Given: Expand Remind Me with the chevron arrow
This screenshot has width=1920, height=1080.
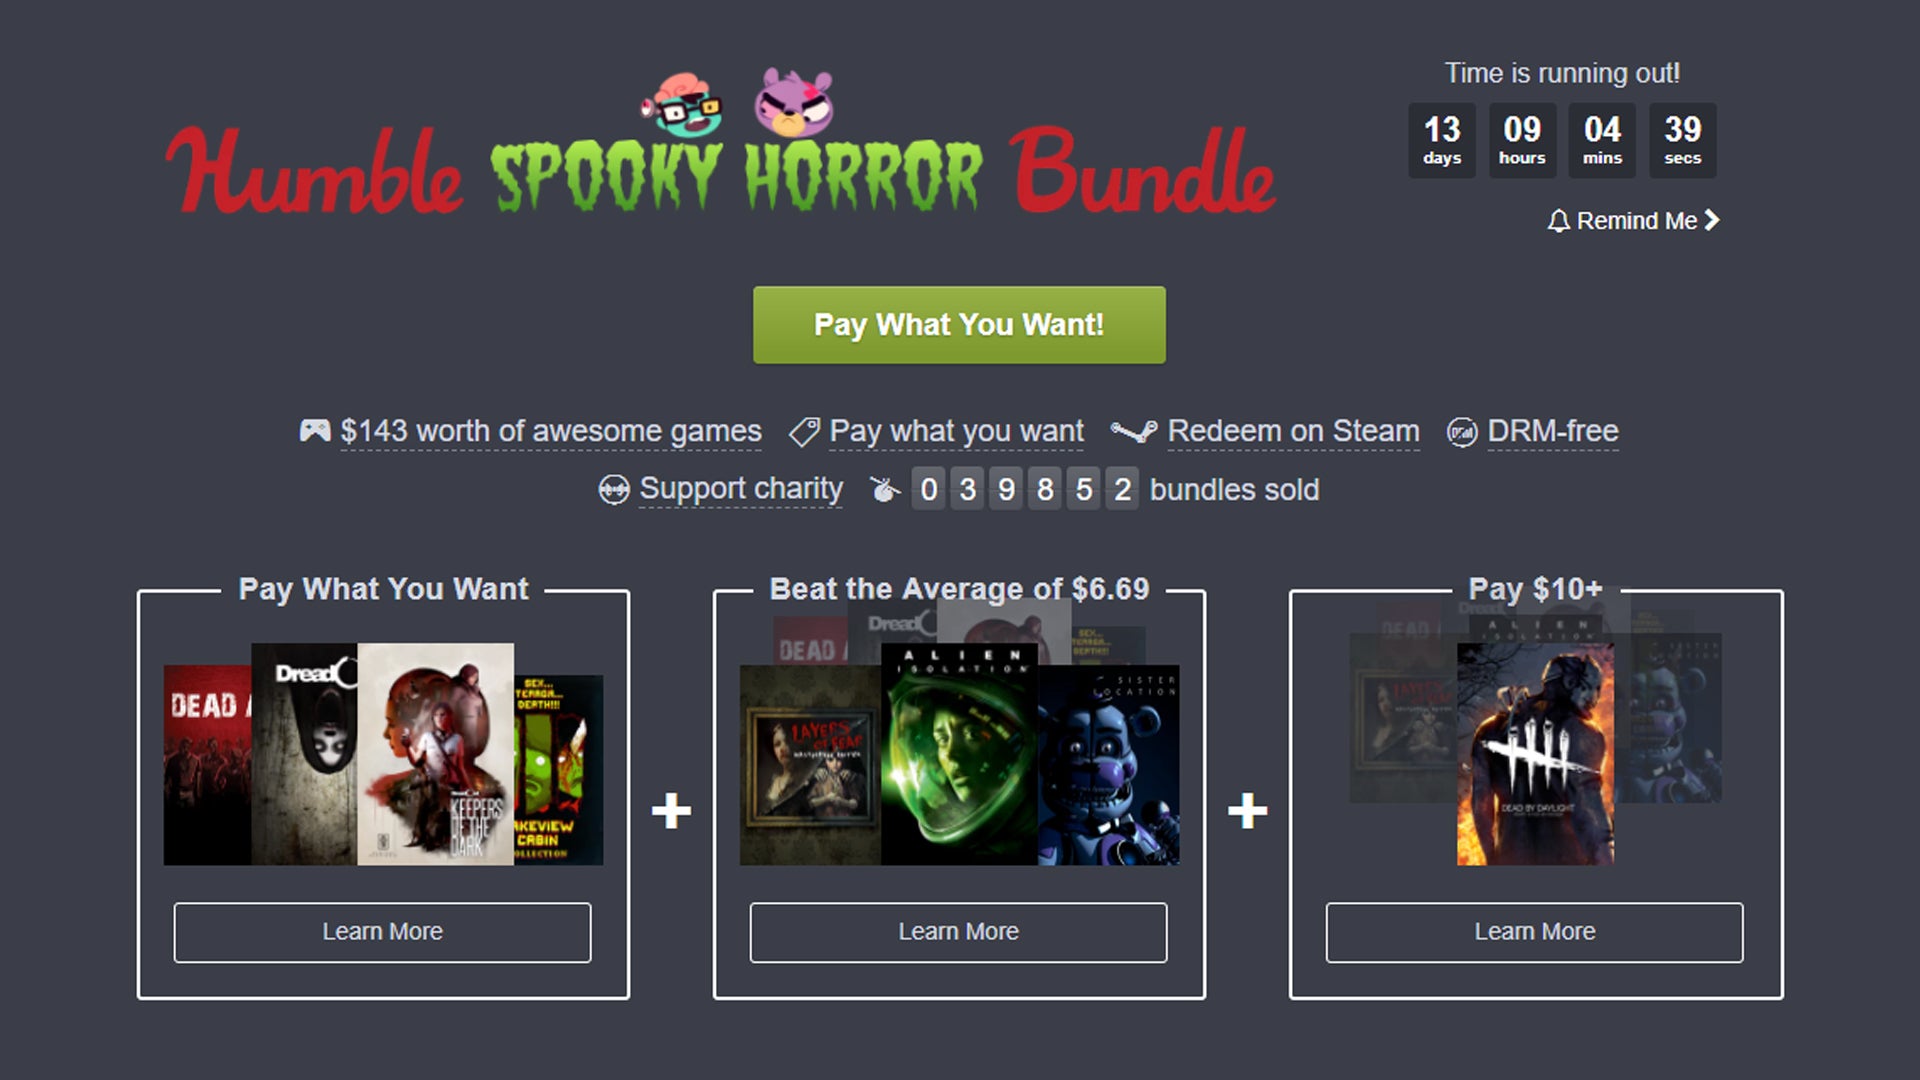Looking at the screenshot, I should click(x=1712, y=220).
